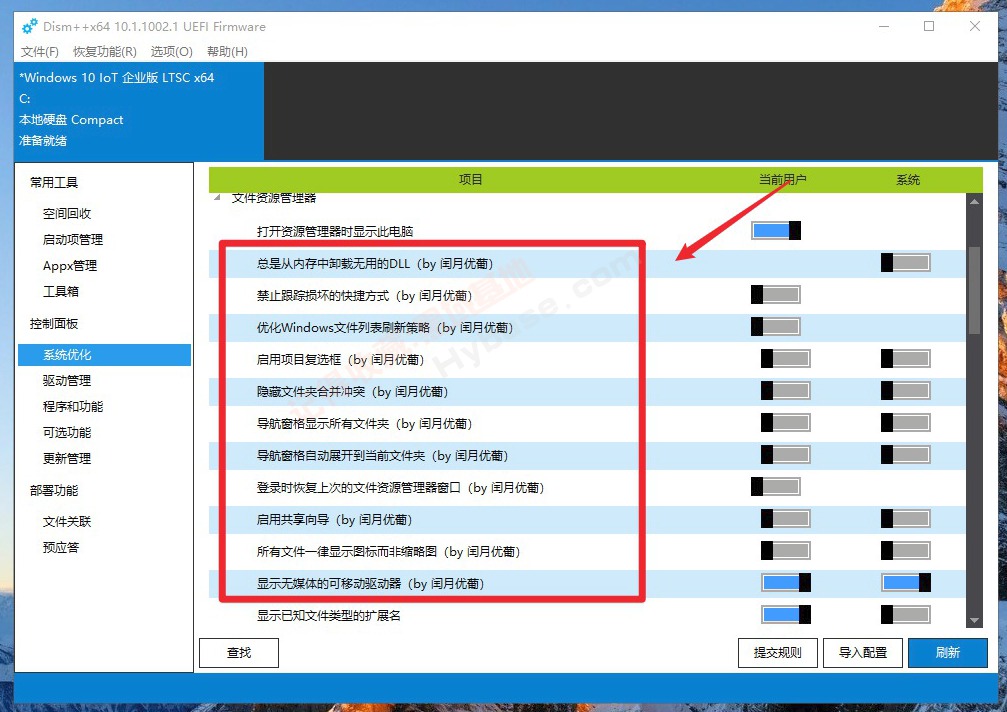Select the 启用共享向导 row label
Screen dimensions: 1007x712
334,519
